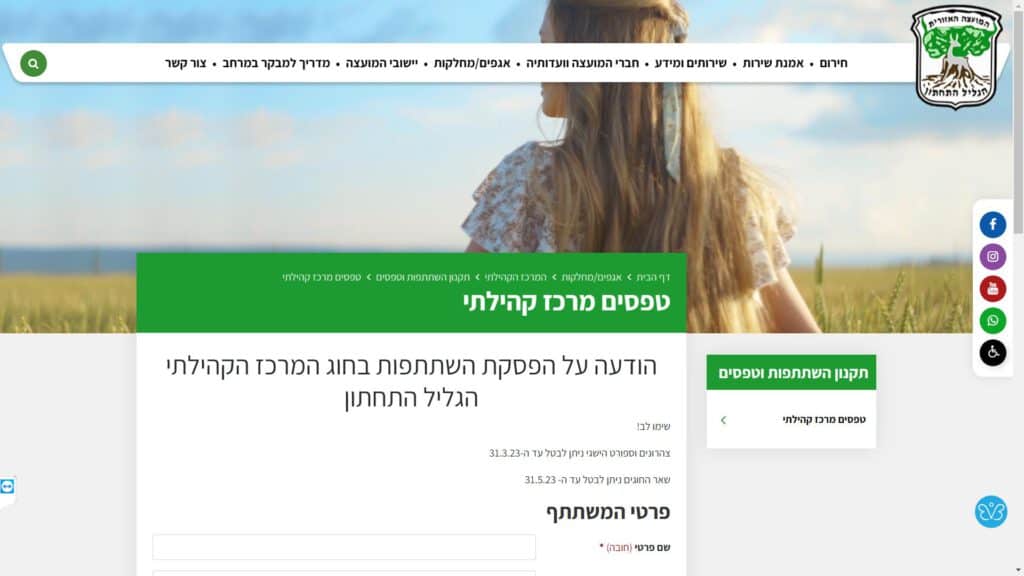This screenshot has height=576, width=1024.
Task: Open the YouTube channel icon
Action: click(x=992, y=289)
